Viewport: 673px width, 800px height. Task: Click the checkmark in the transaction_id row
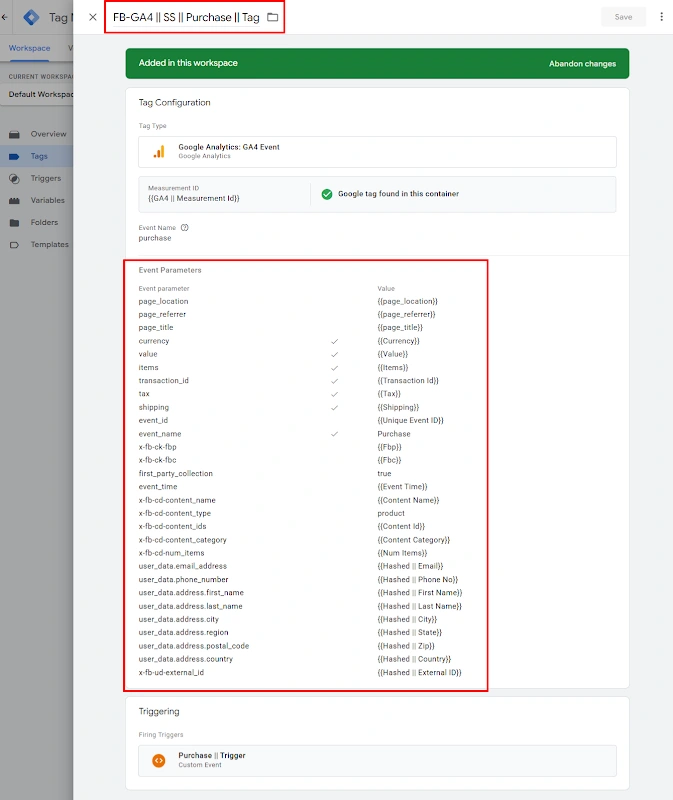tap(334, 381)
